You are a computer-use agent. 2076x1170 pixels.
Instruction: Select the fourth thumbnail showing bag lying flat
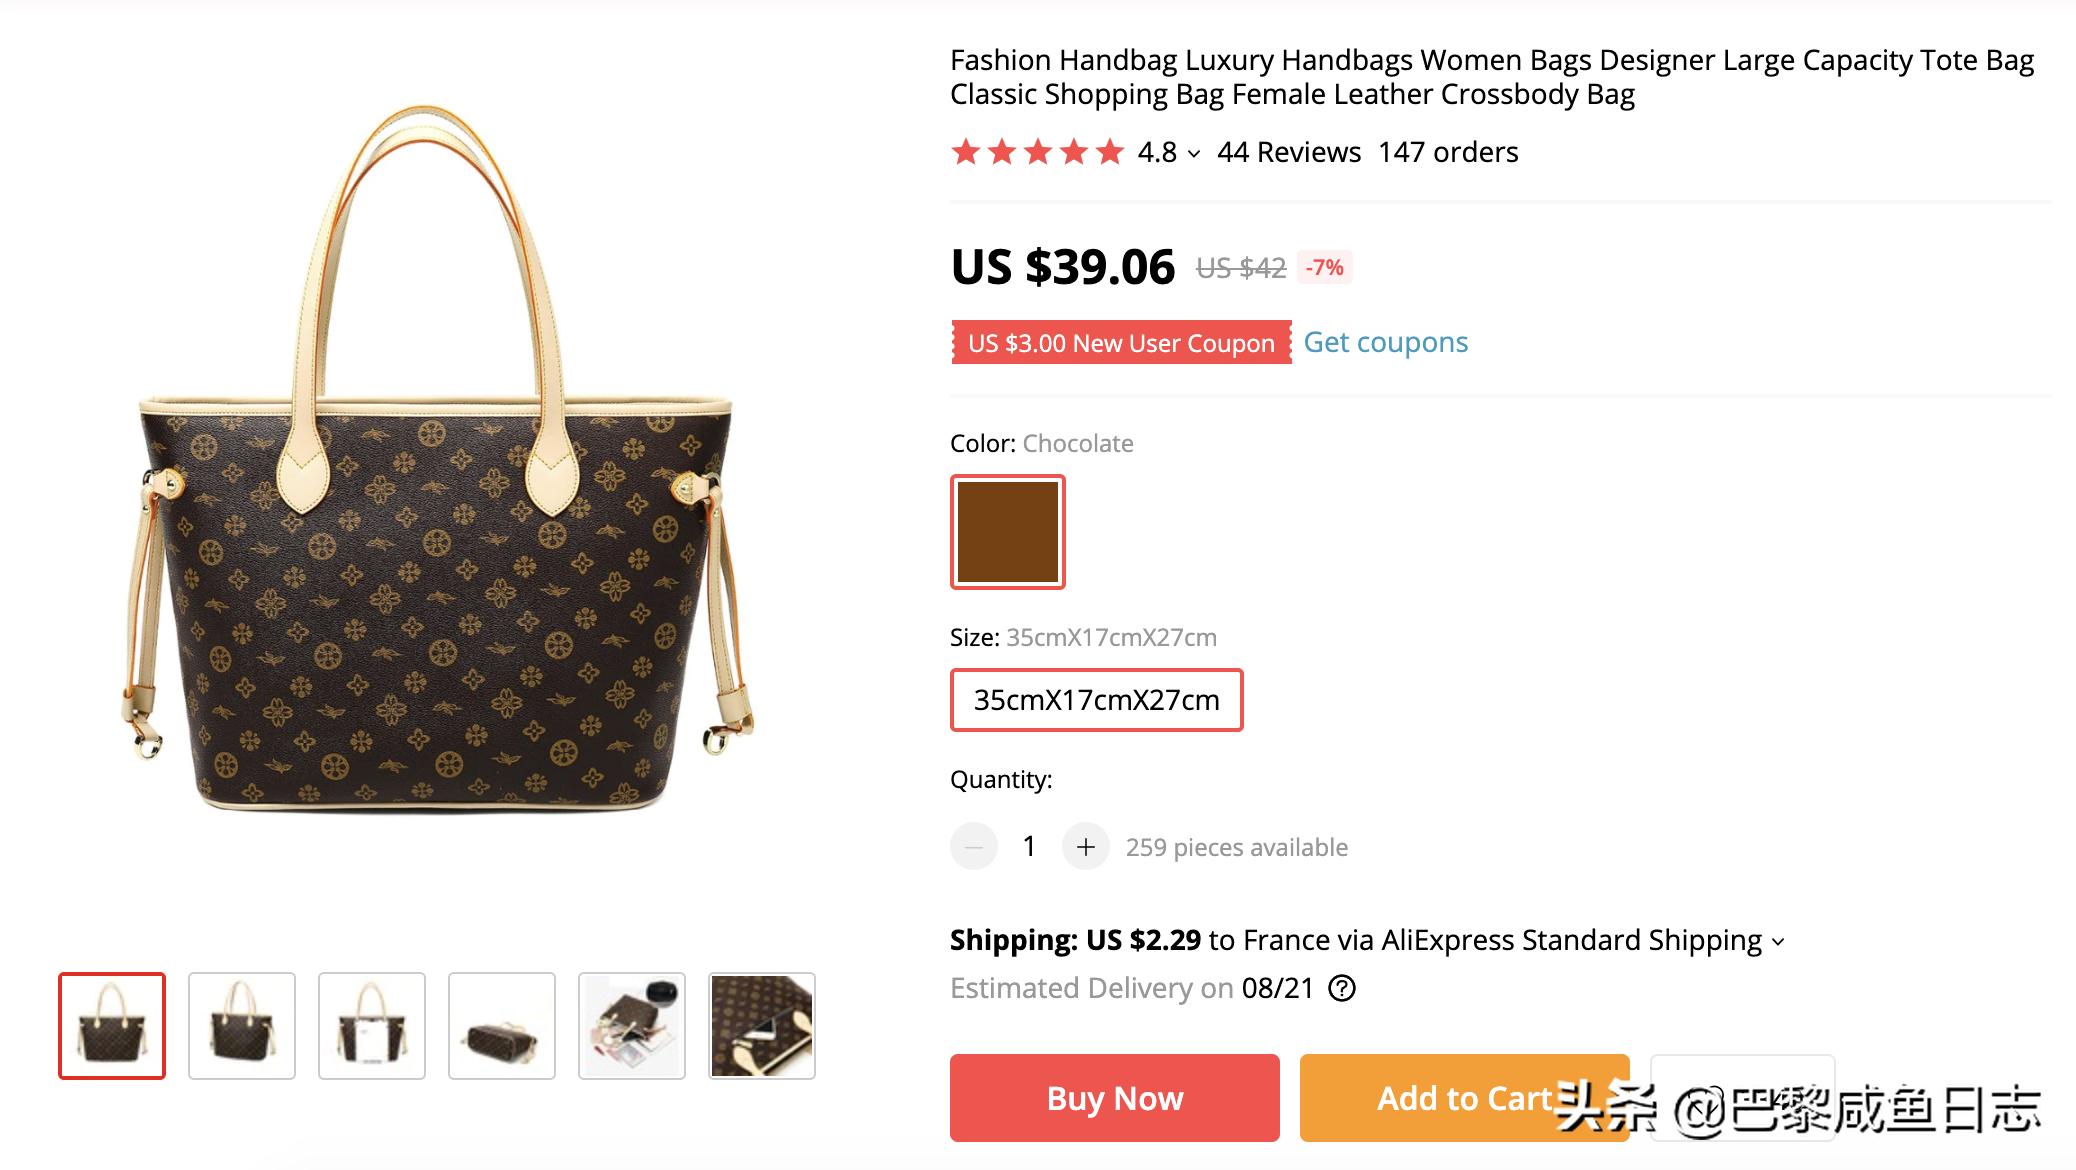(502, 1025)
